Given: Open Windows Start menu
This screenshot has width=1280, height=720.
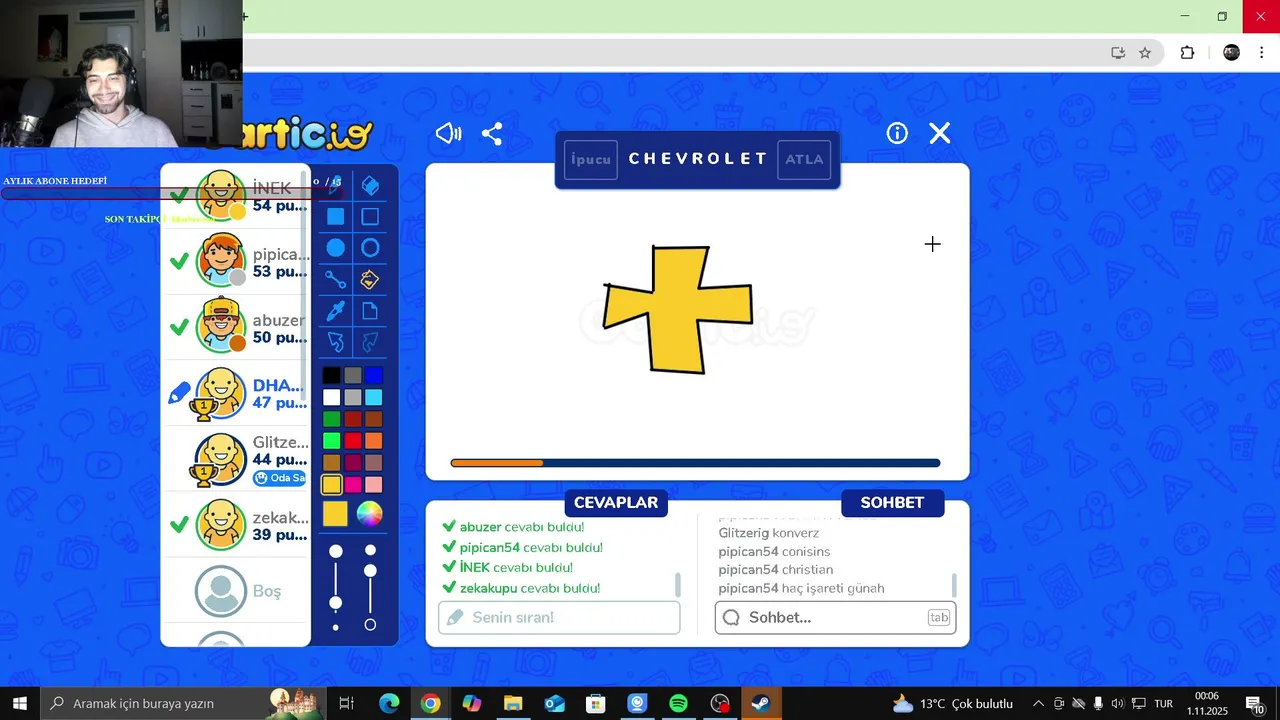Looking at the screenshot, I should 19,703.
